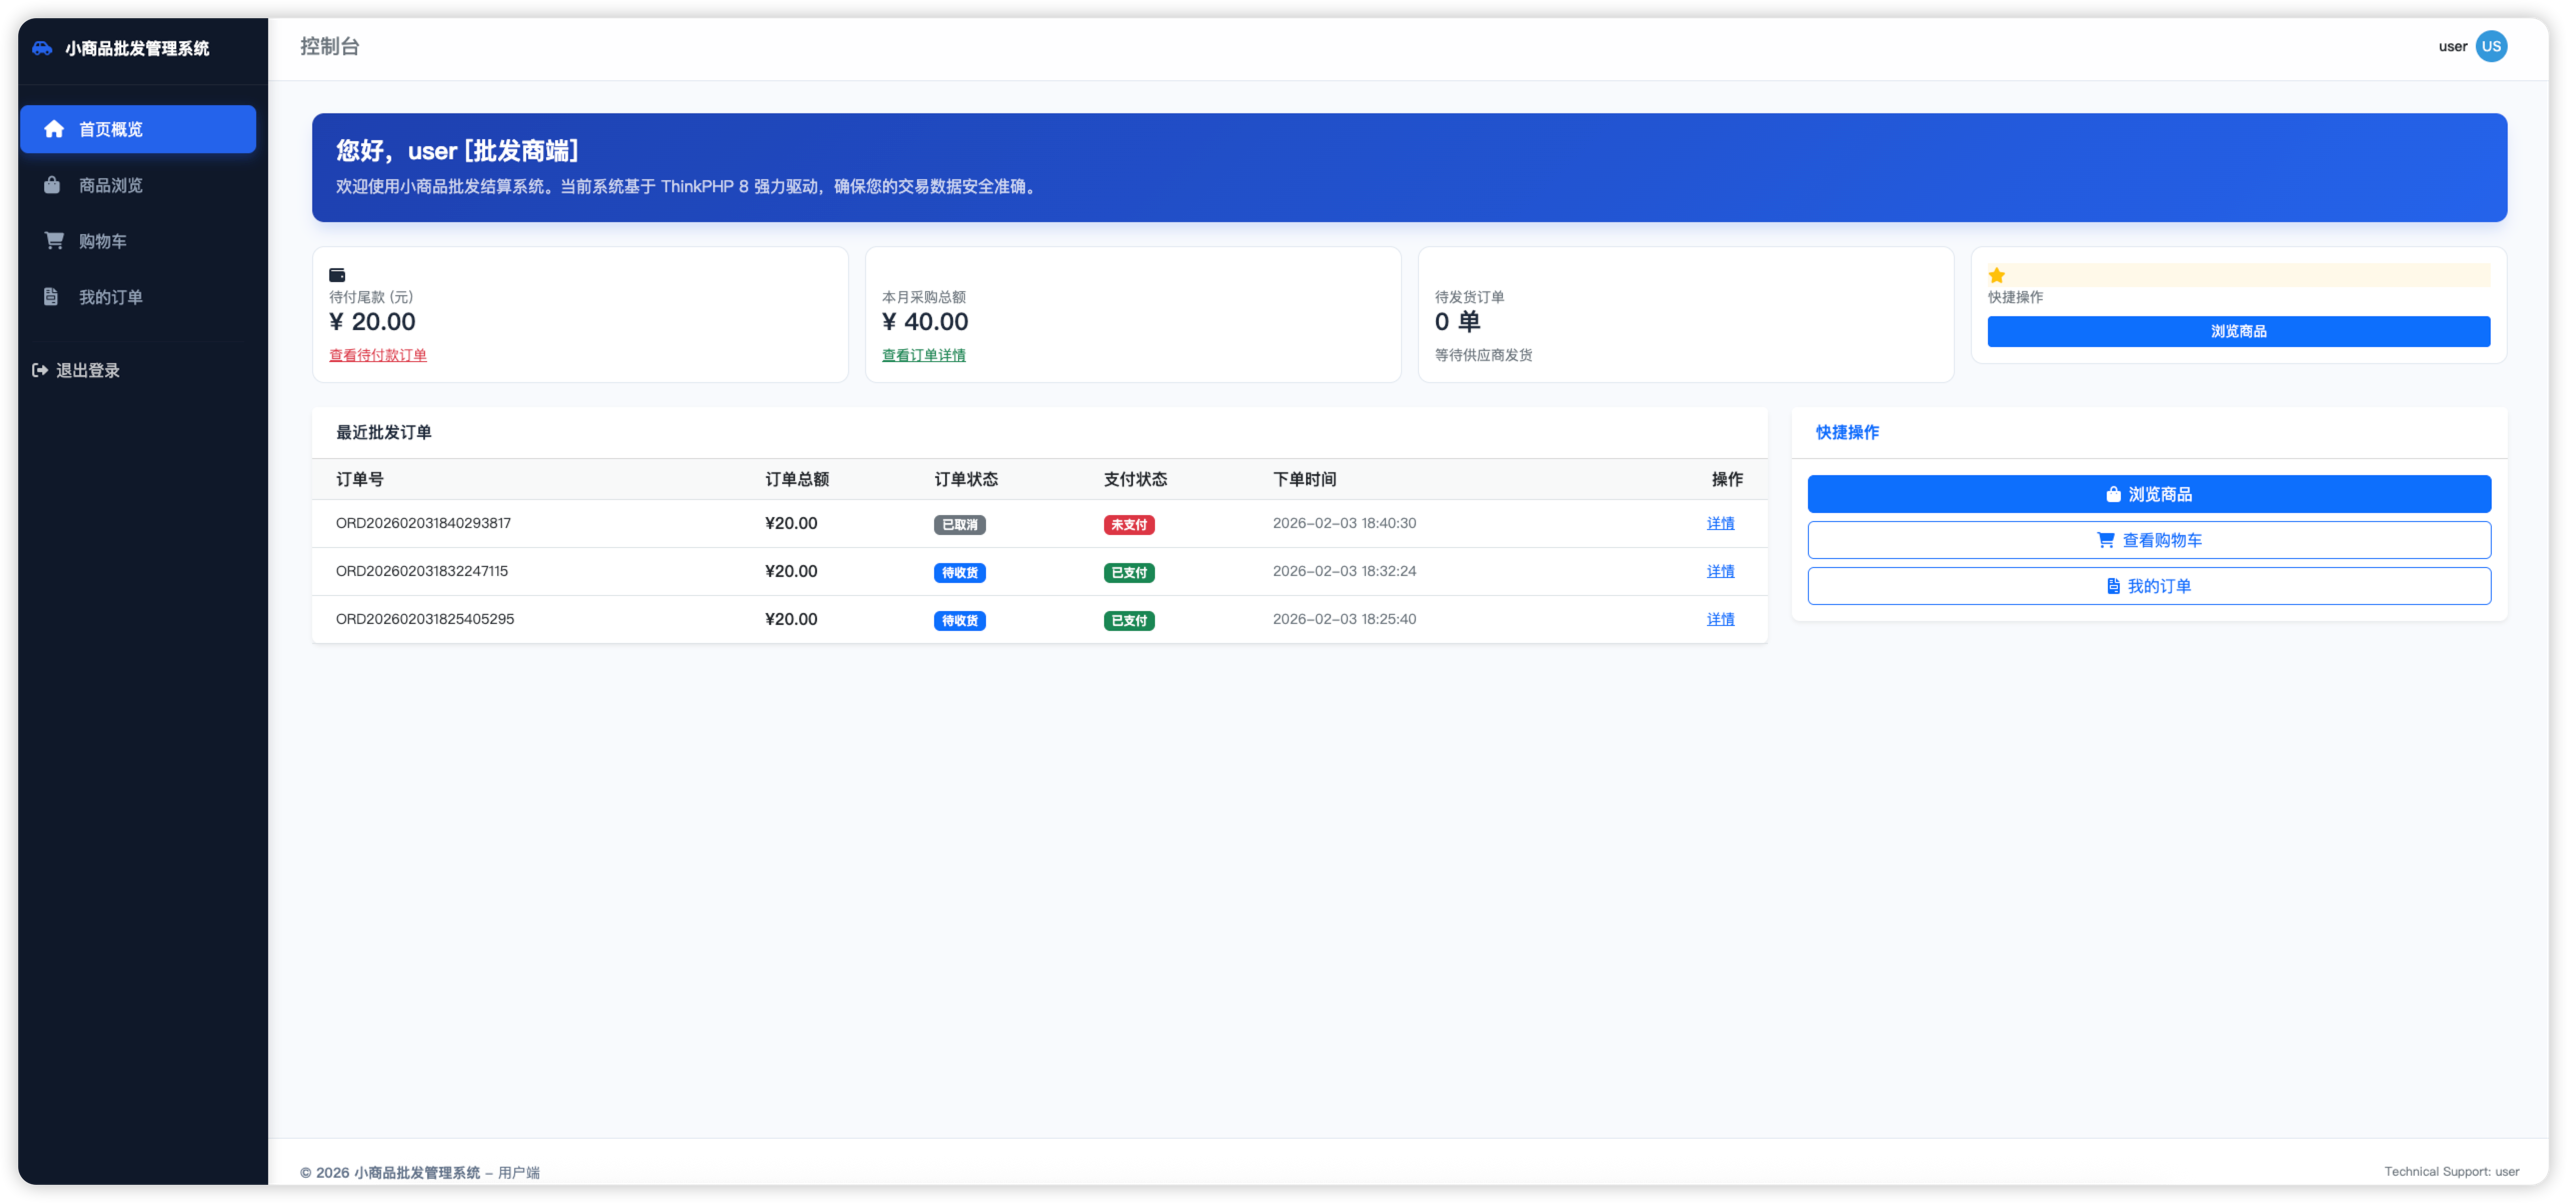Click 我的订单 button in 快捷操作 panel
Screen dimensions: 2567x1203
pyautogui.click(x=2149, y=586)
